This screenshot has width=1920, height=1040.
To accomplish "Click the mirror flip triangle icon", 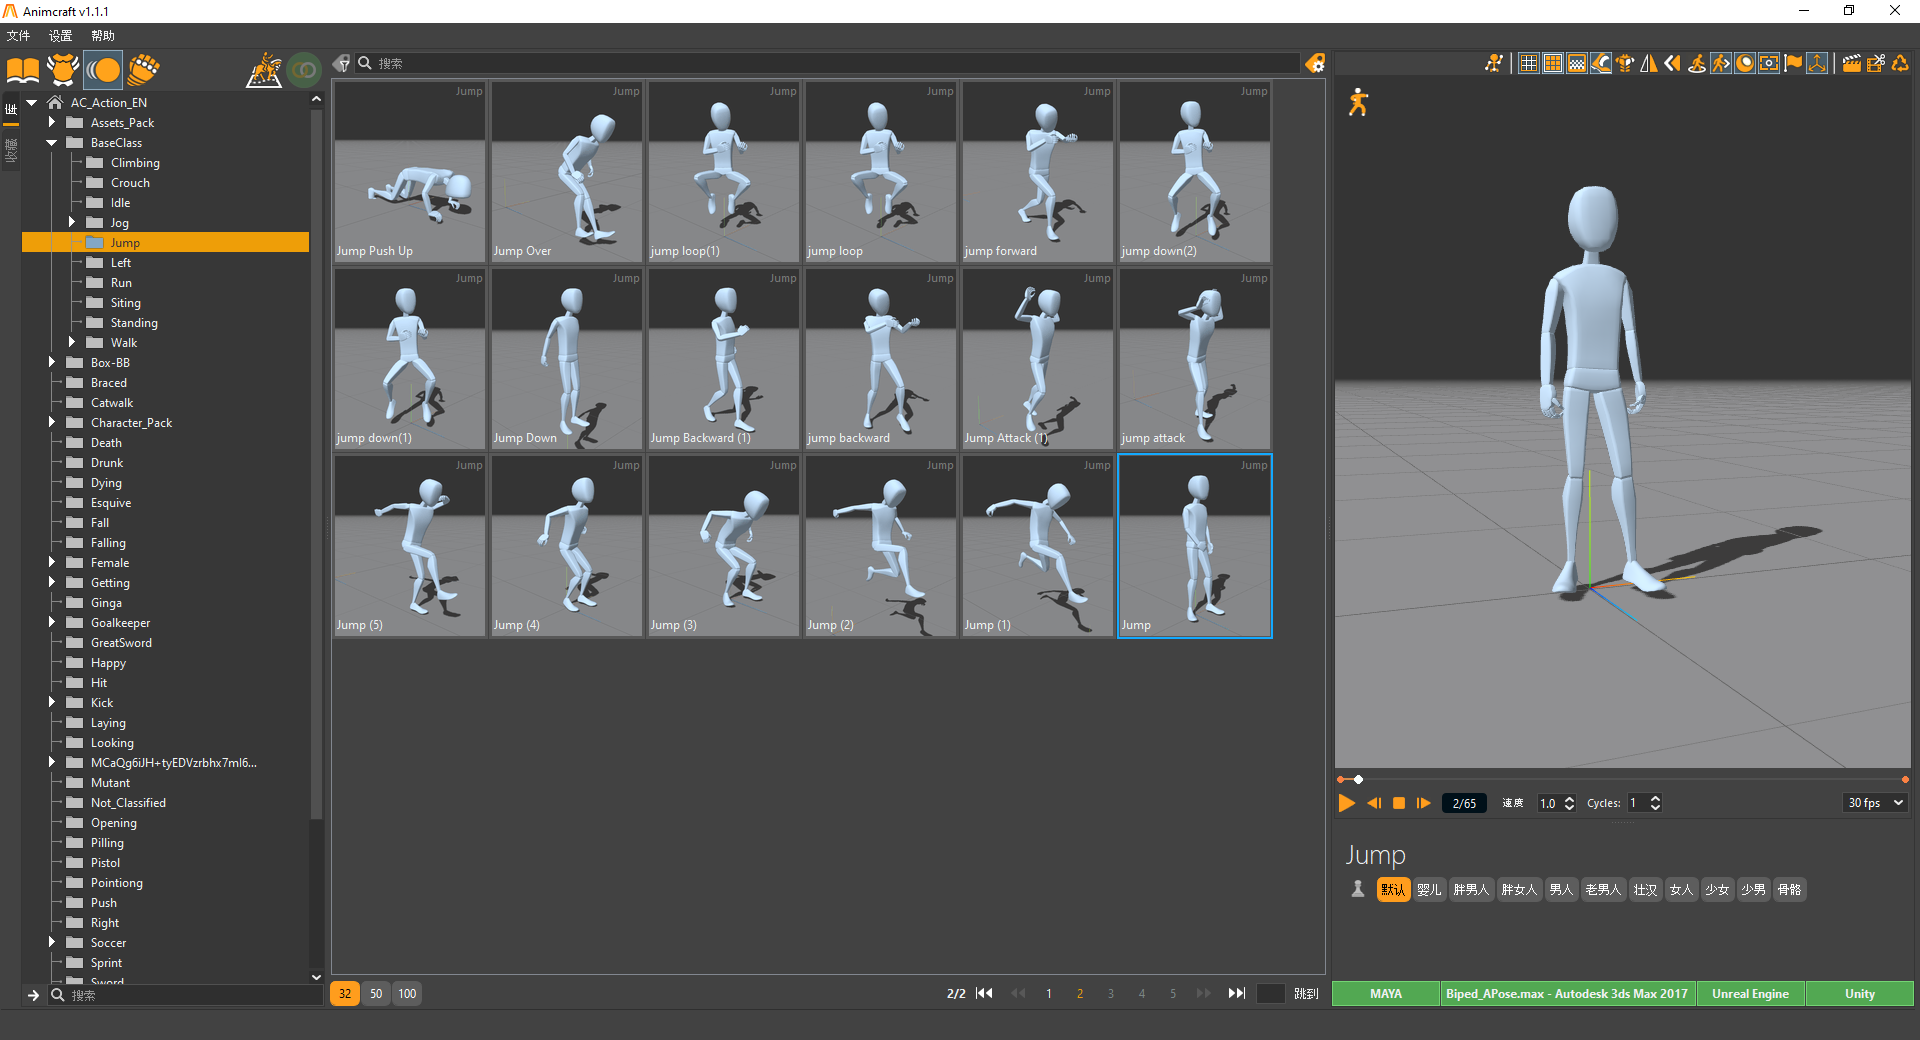I will pos(1649,63).
